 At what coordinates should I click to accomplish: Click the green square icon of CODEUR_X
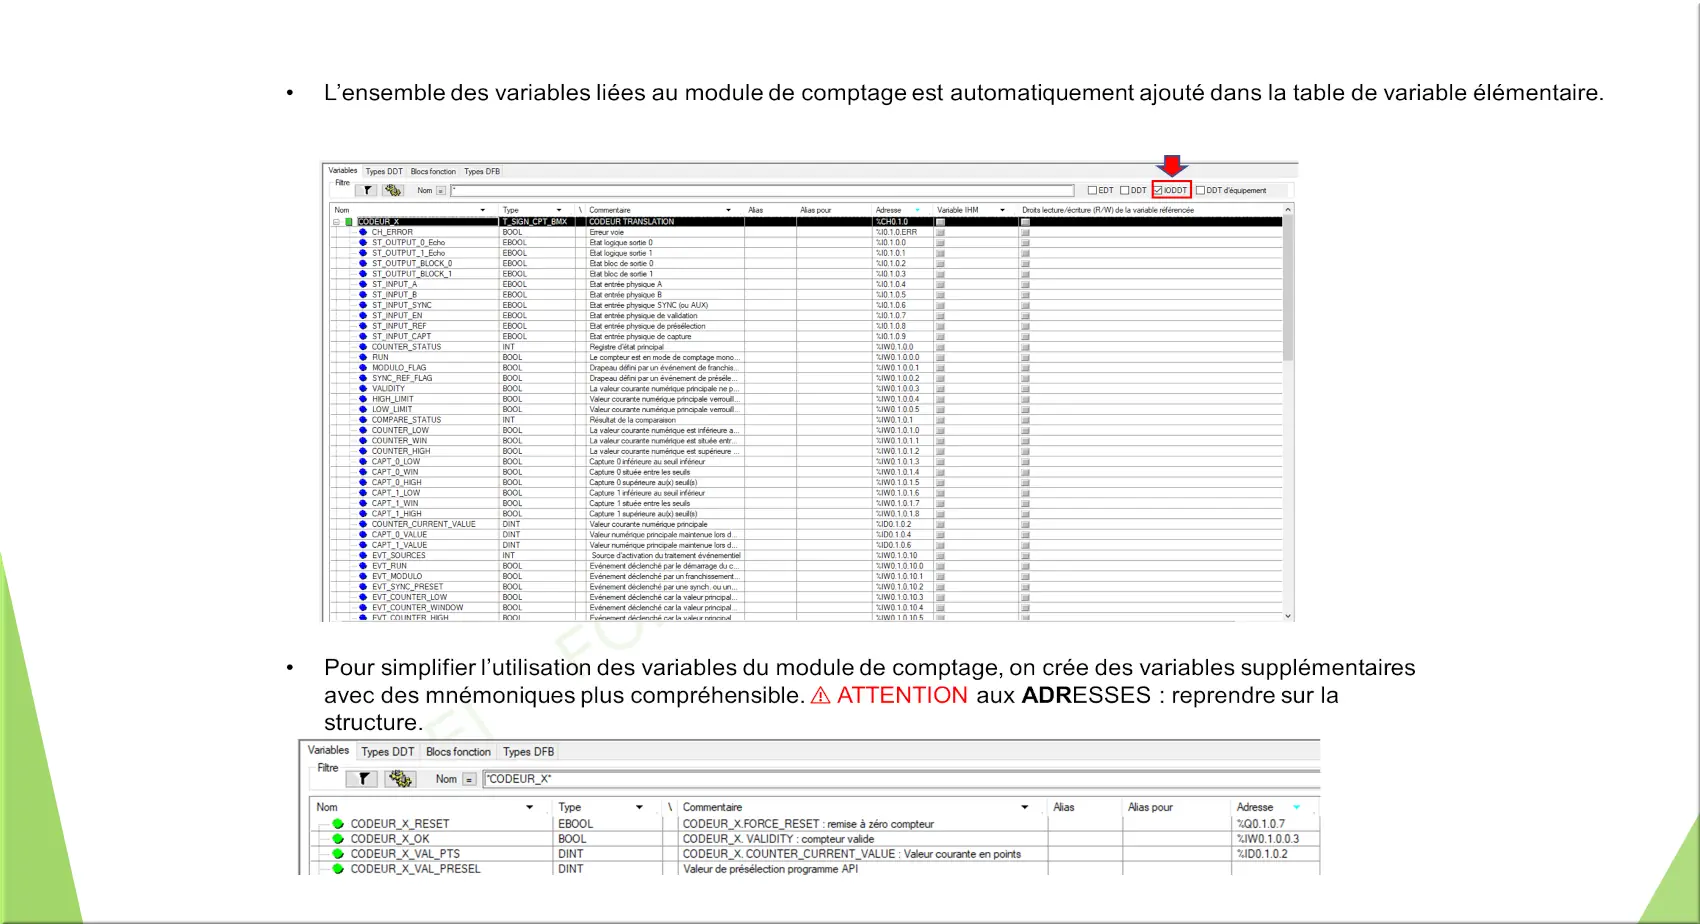pos(349,222)
